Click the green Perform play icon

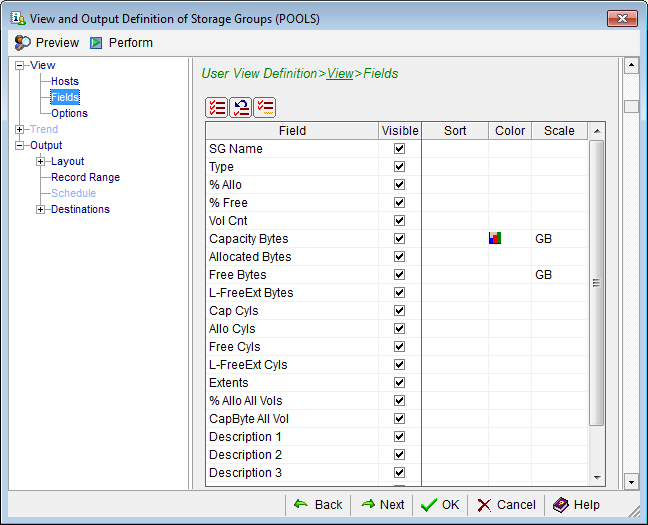[96, 43]
